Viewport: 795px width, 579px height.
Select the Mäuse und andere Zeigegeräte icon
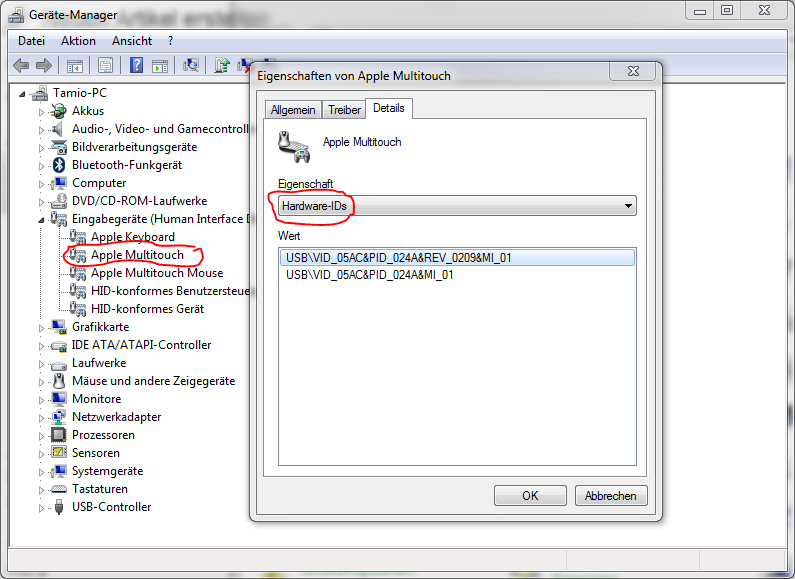pos(59,381)
